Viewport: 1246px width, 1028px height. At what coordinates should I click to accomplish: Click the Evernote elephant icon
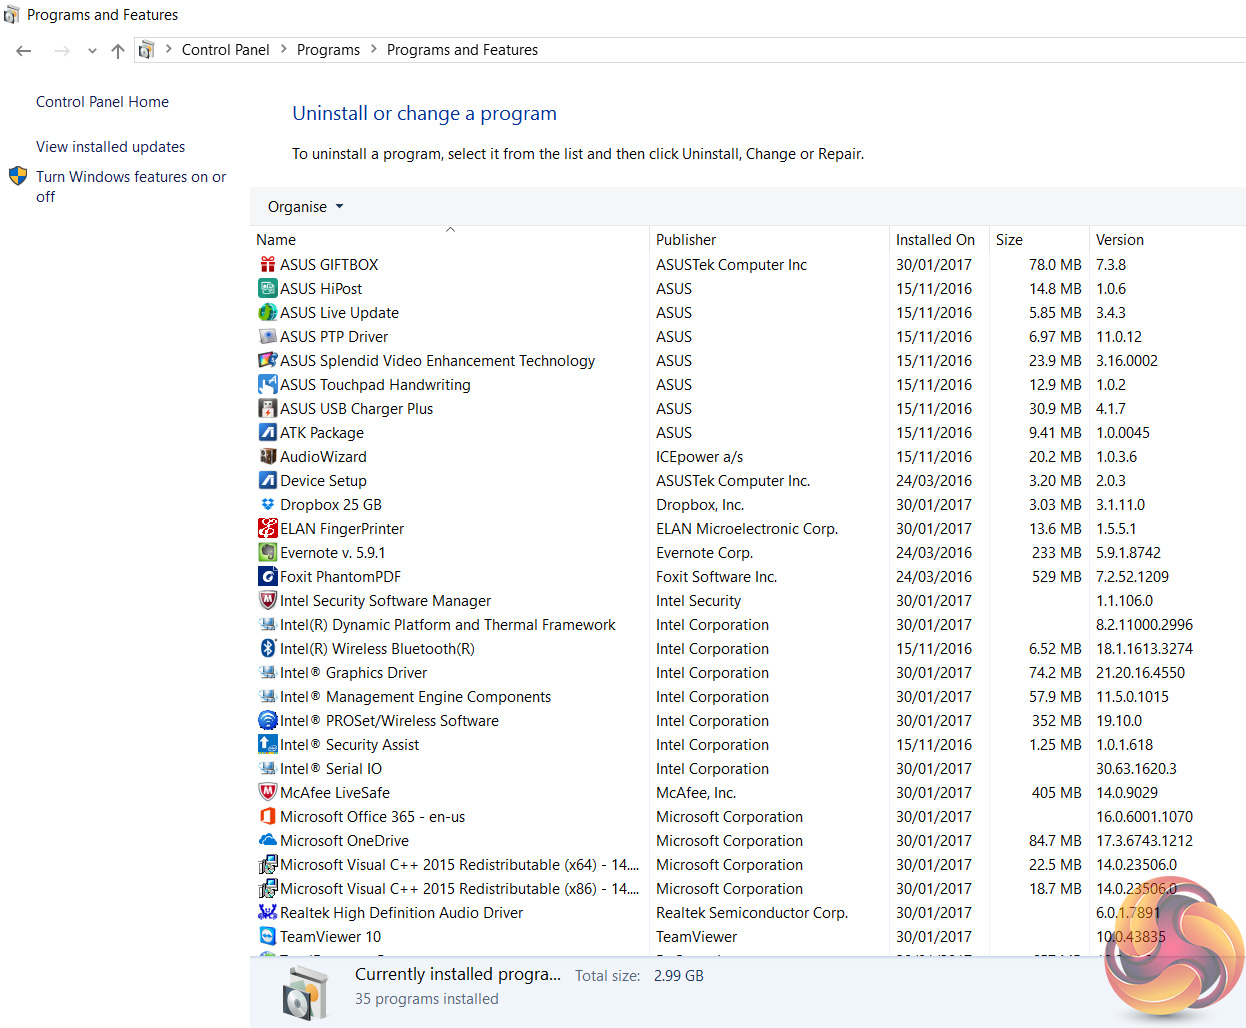tap(268, 553)
